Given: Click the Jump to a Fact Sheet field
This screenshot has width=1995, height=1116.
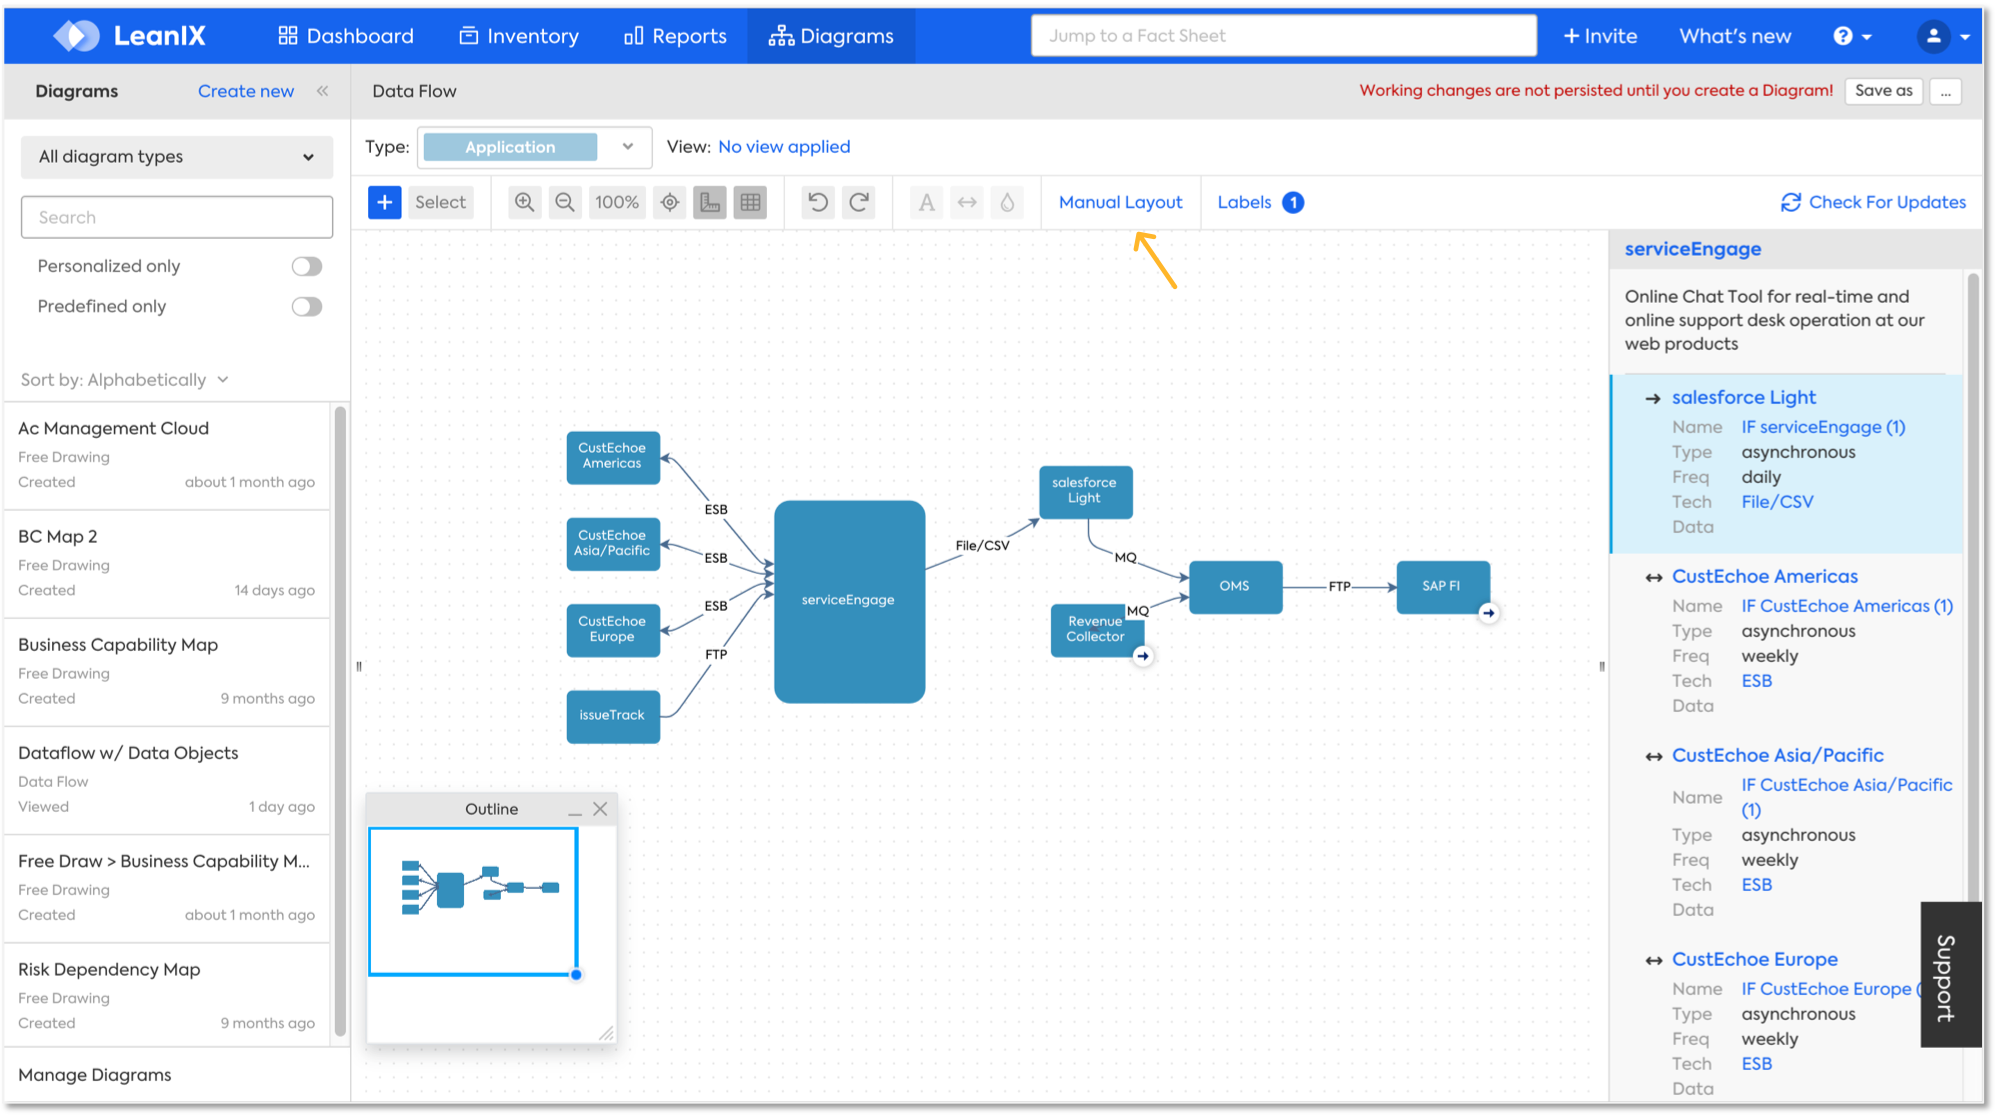Looking at the screenshot, I should 1283,36.
